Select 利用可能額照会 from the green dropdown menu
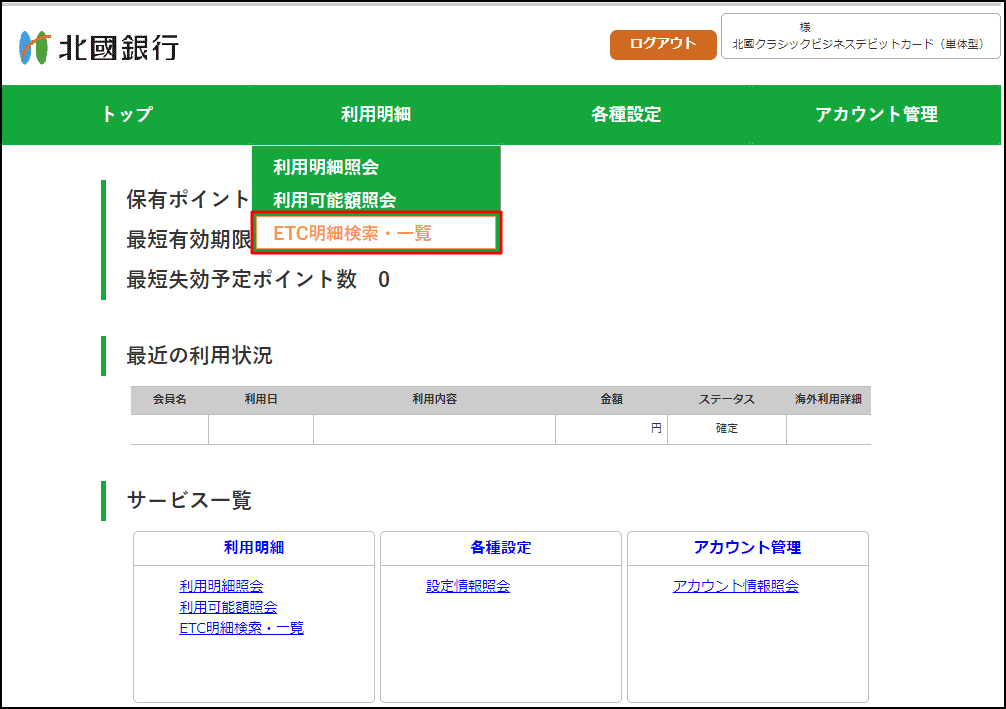The image size is (1006, 709). pos(334,200)
